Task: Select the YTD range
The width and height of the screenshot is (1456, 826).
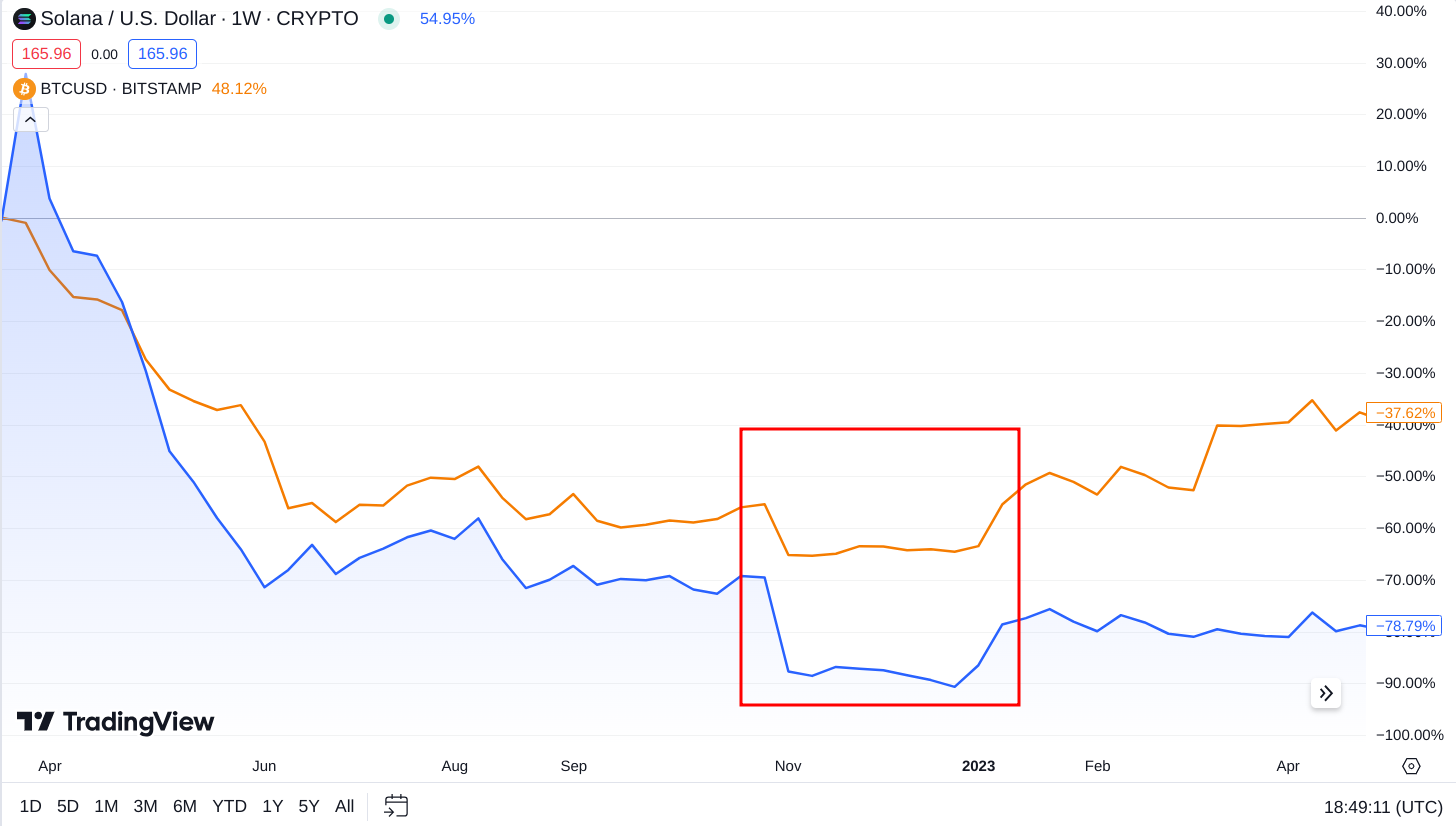Action: click(x=229, y=805)
